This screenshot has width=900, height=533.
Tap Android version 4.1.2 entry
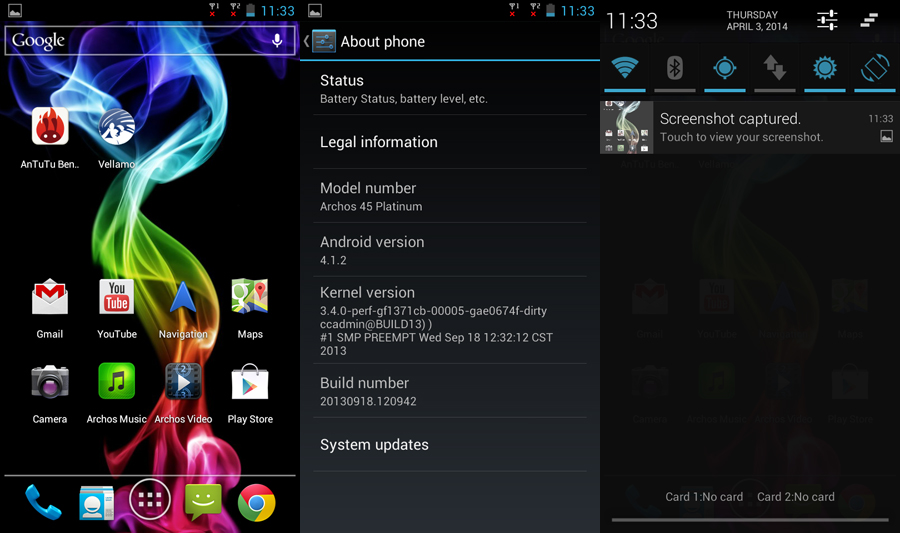pos(450,250)
